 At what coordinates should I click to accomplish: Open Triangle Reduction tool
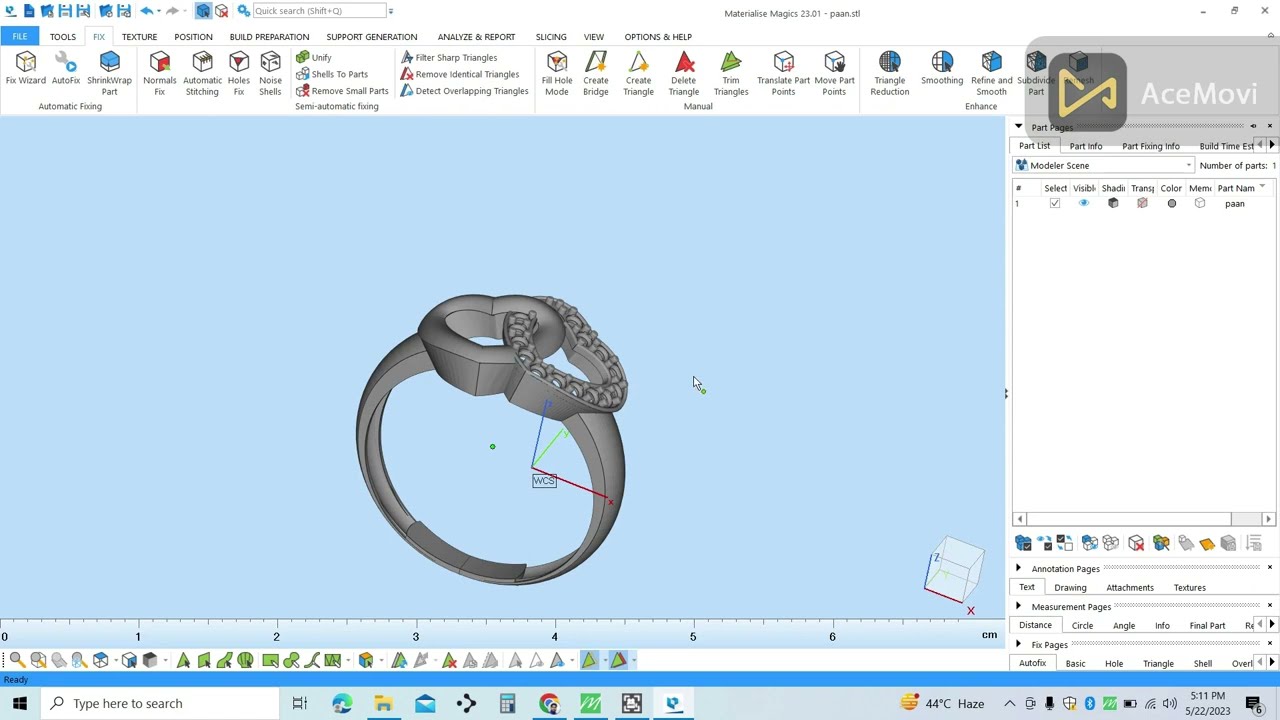(889, 74)
